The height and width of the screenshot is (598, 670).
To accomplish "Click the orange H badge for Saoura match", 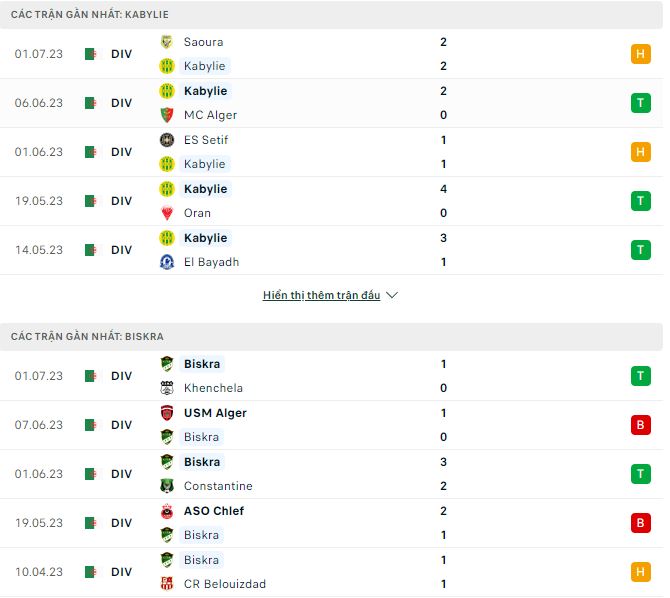I will 641,54.
